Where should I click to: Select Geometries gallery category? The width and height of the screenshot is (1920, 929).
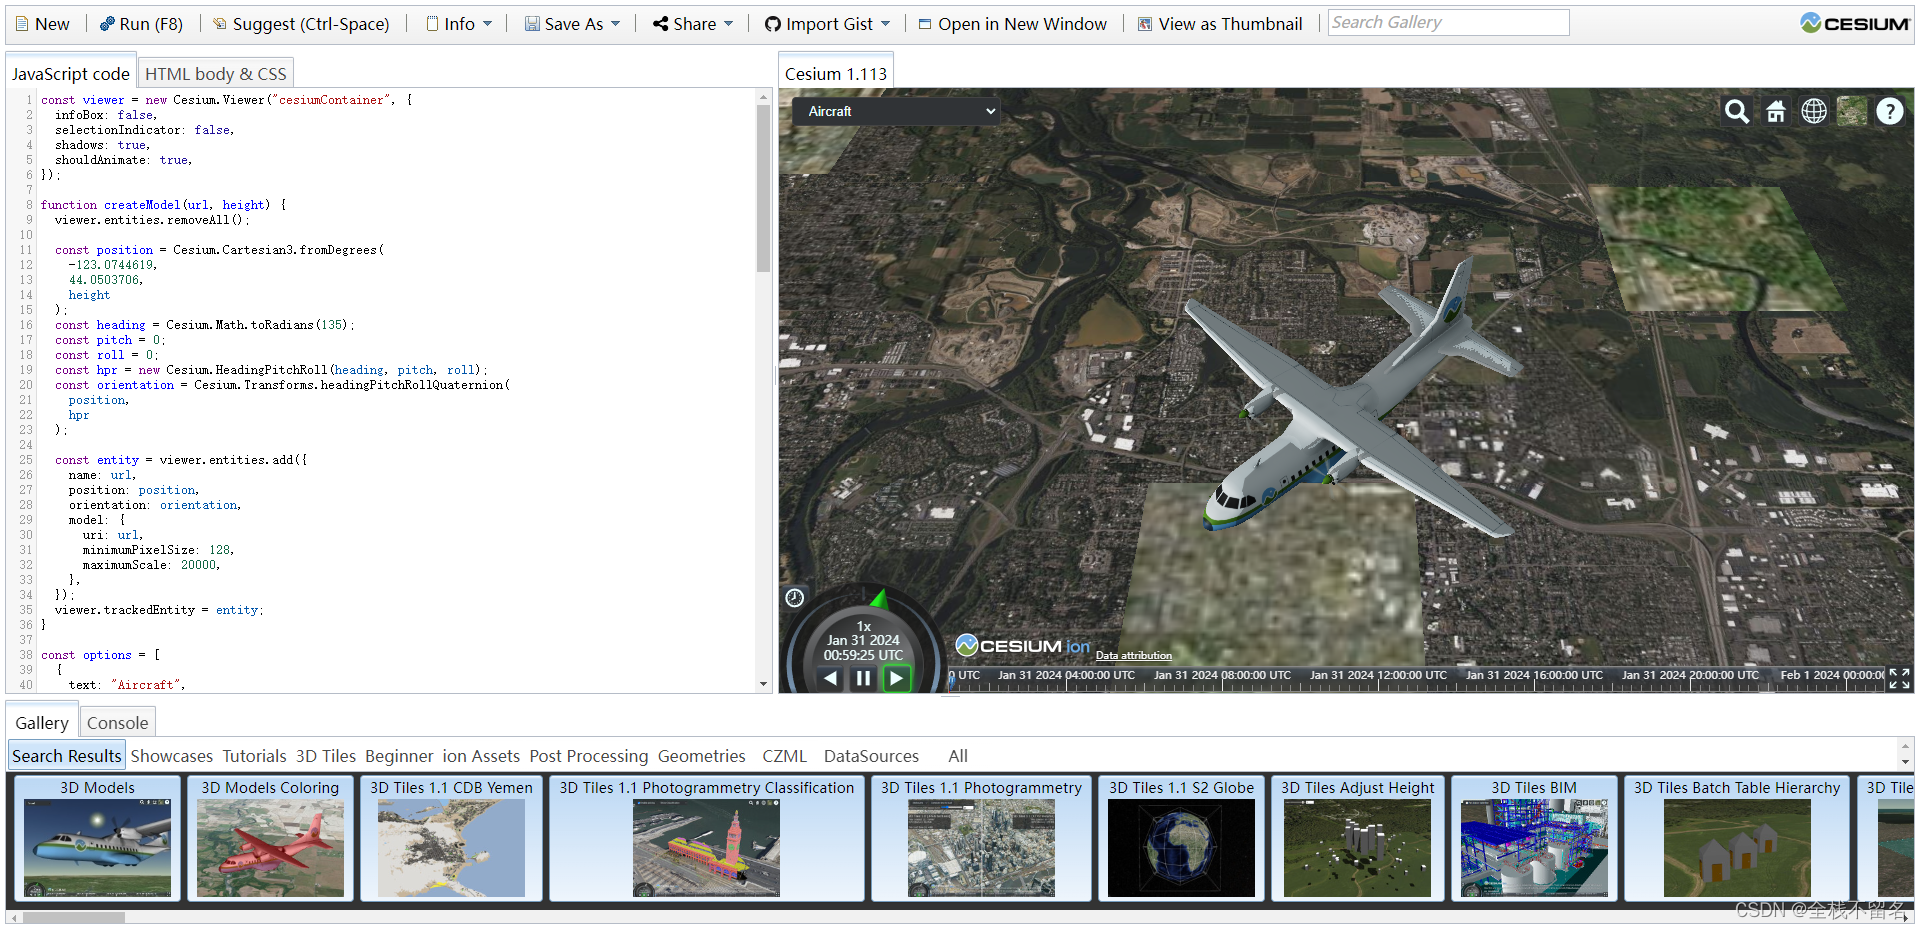click(702, 756)
